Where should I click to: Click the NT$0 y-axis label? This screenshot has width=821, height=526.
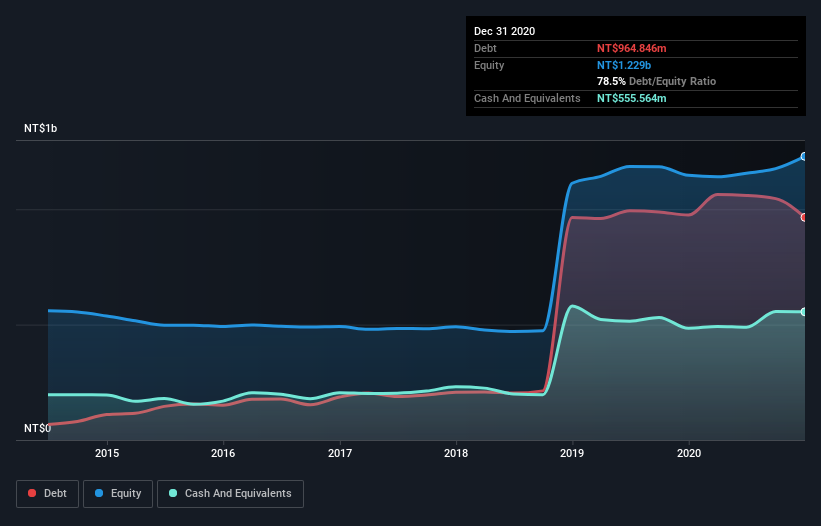point(37,428)
